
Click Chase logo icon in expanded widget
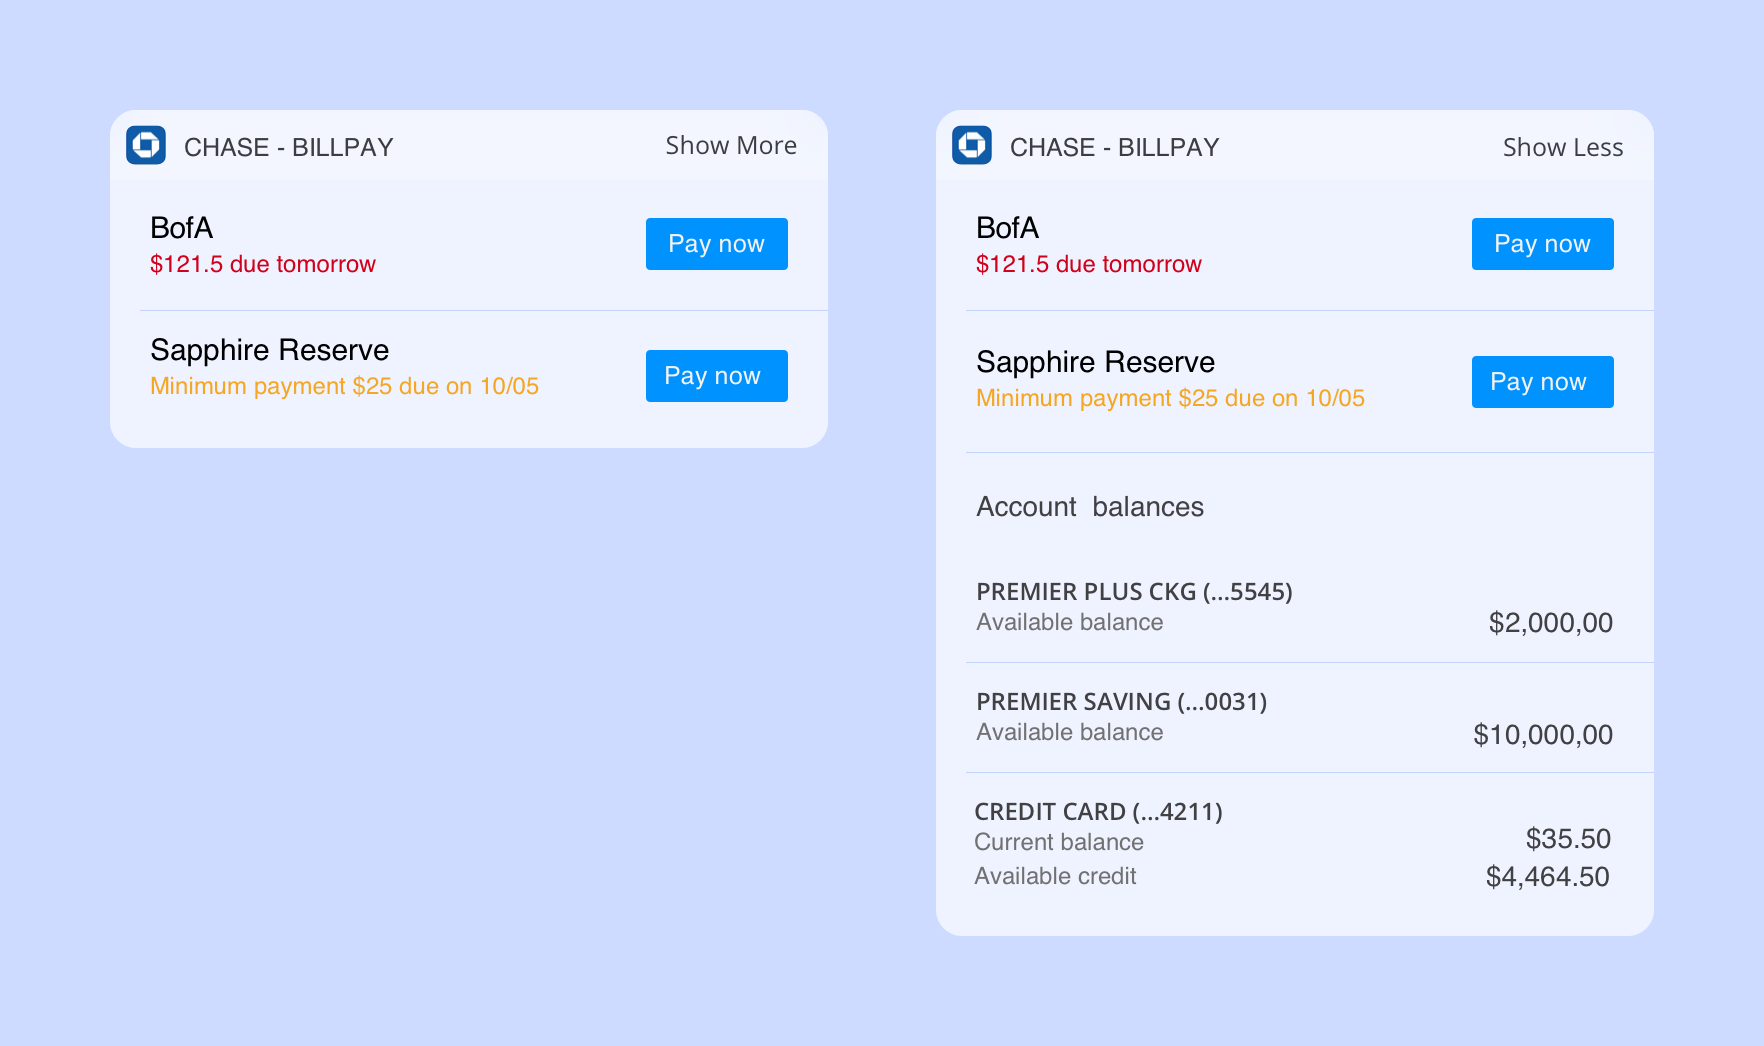pos(972,145)
